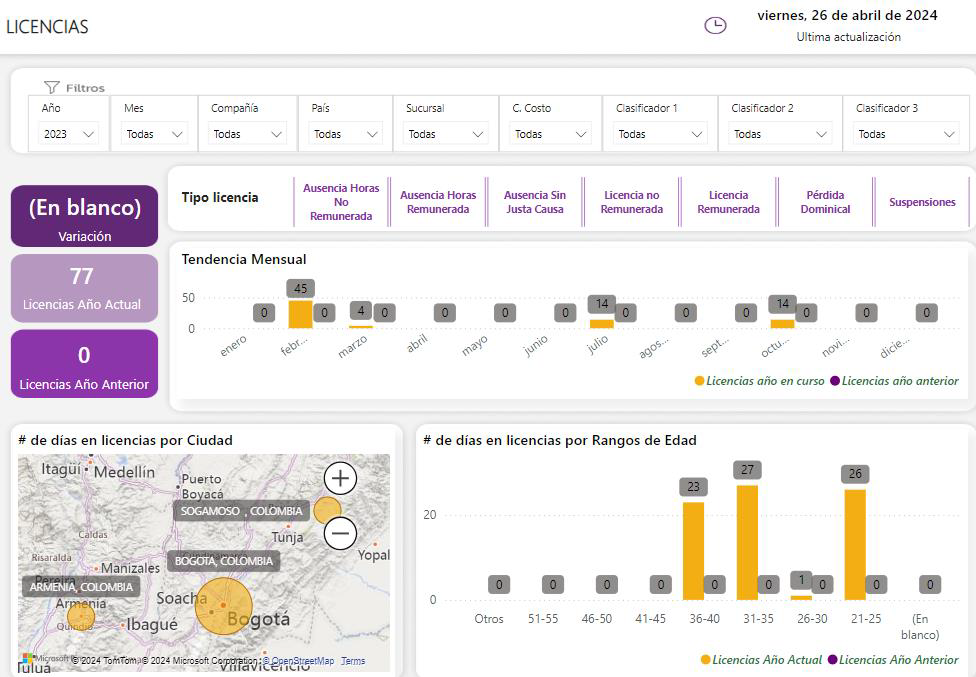Zoom in on the city map

[340, 479]
